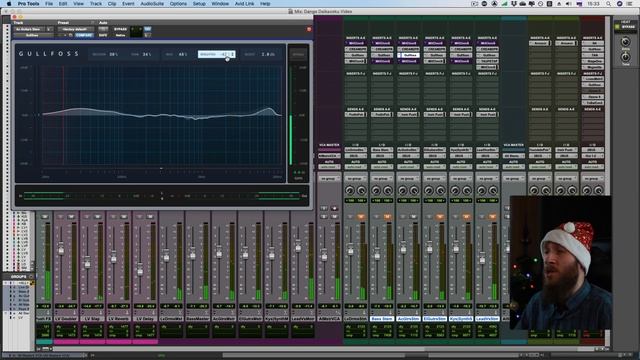
Task: Select the AllMstrVCA track name
Action: tap(329, 318)
